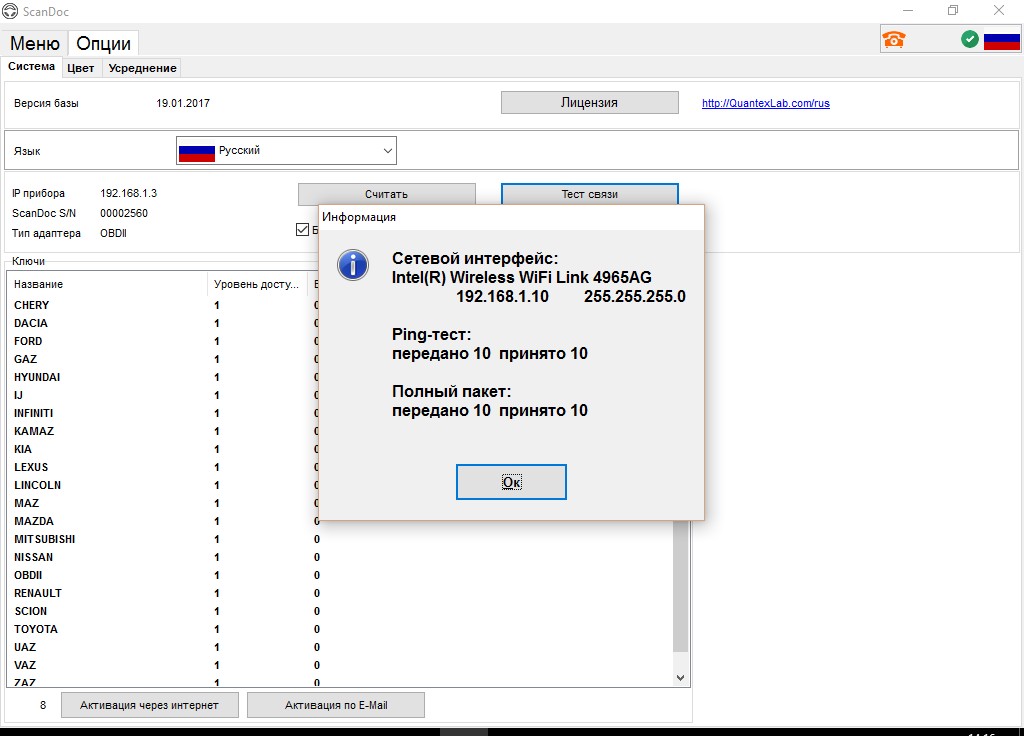This screenshot has height=736, width=1024.
Task: Click the subnet mask 255.255.255.0 in dialog
Action: click(x=635, y=296)
